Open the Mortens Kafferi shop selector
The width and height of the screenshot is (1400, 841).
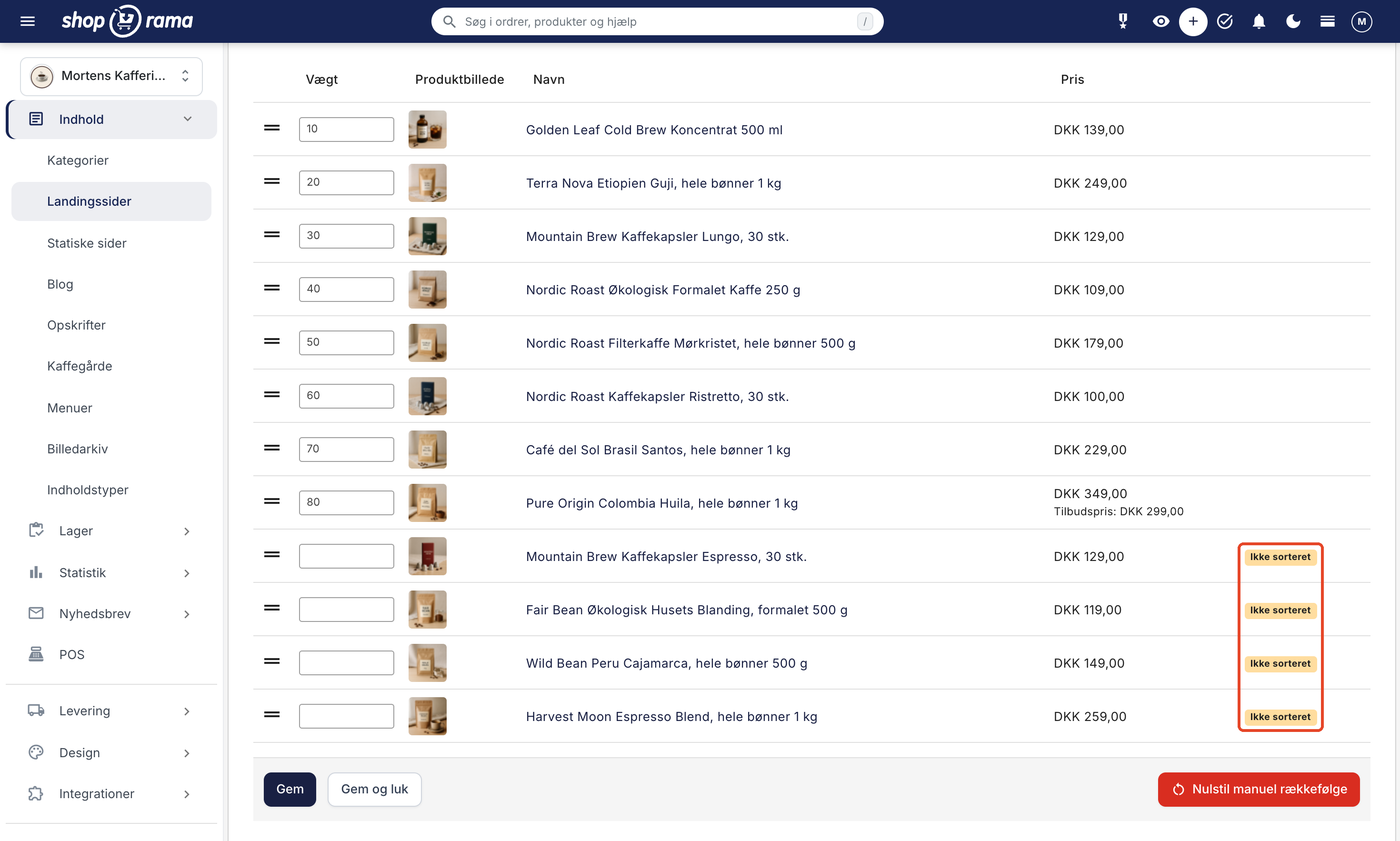[111, 76]
